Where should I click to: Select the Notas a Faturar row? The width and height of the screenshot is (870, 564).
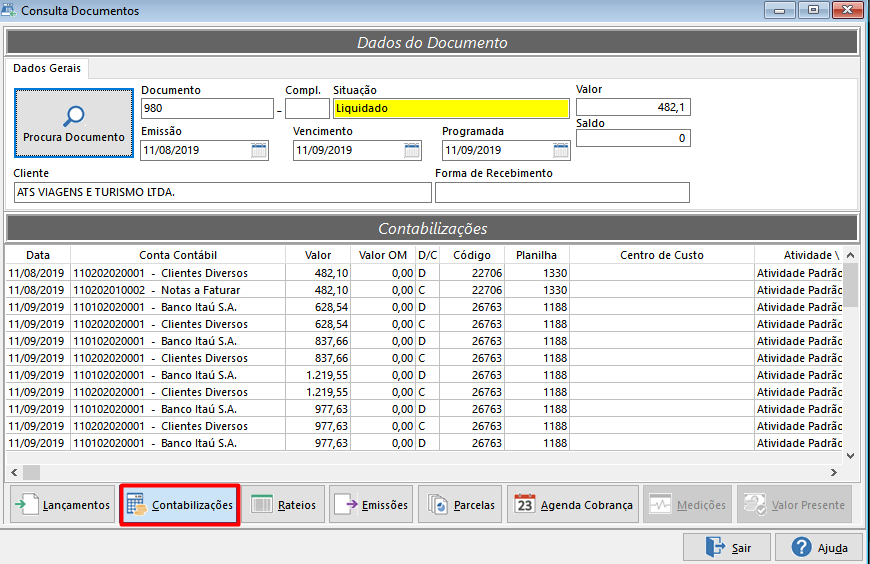[424, 290]
